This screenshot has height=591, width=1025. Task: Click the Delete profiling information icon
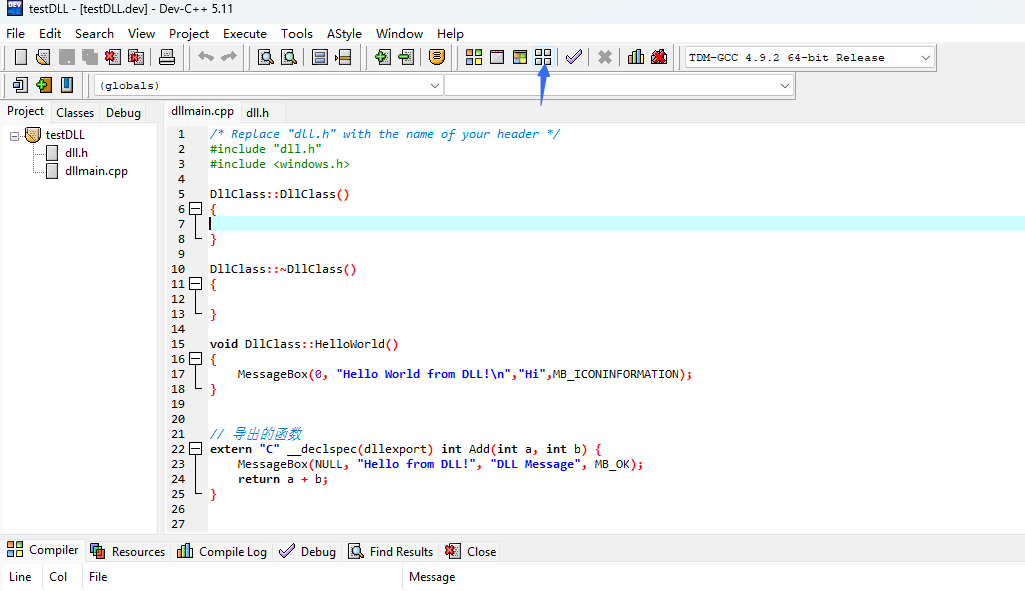coord(659,58)
